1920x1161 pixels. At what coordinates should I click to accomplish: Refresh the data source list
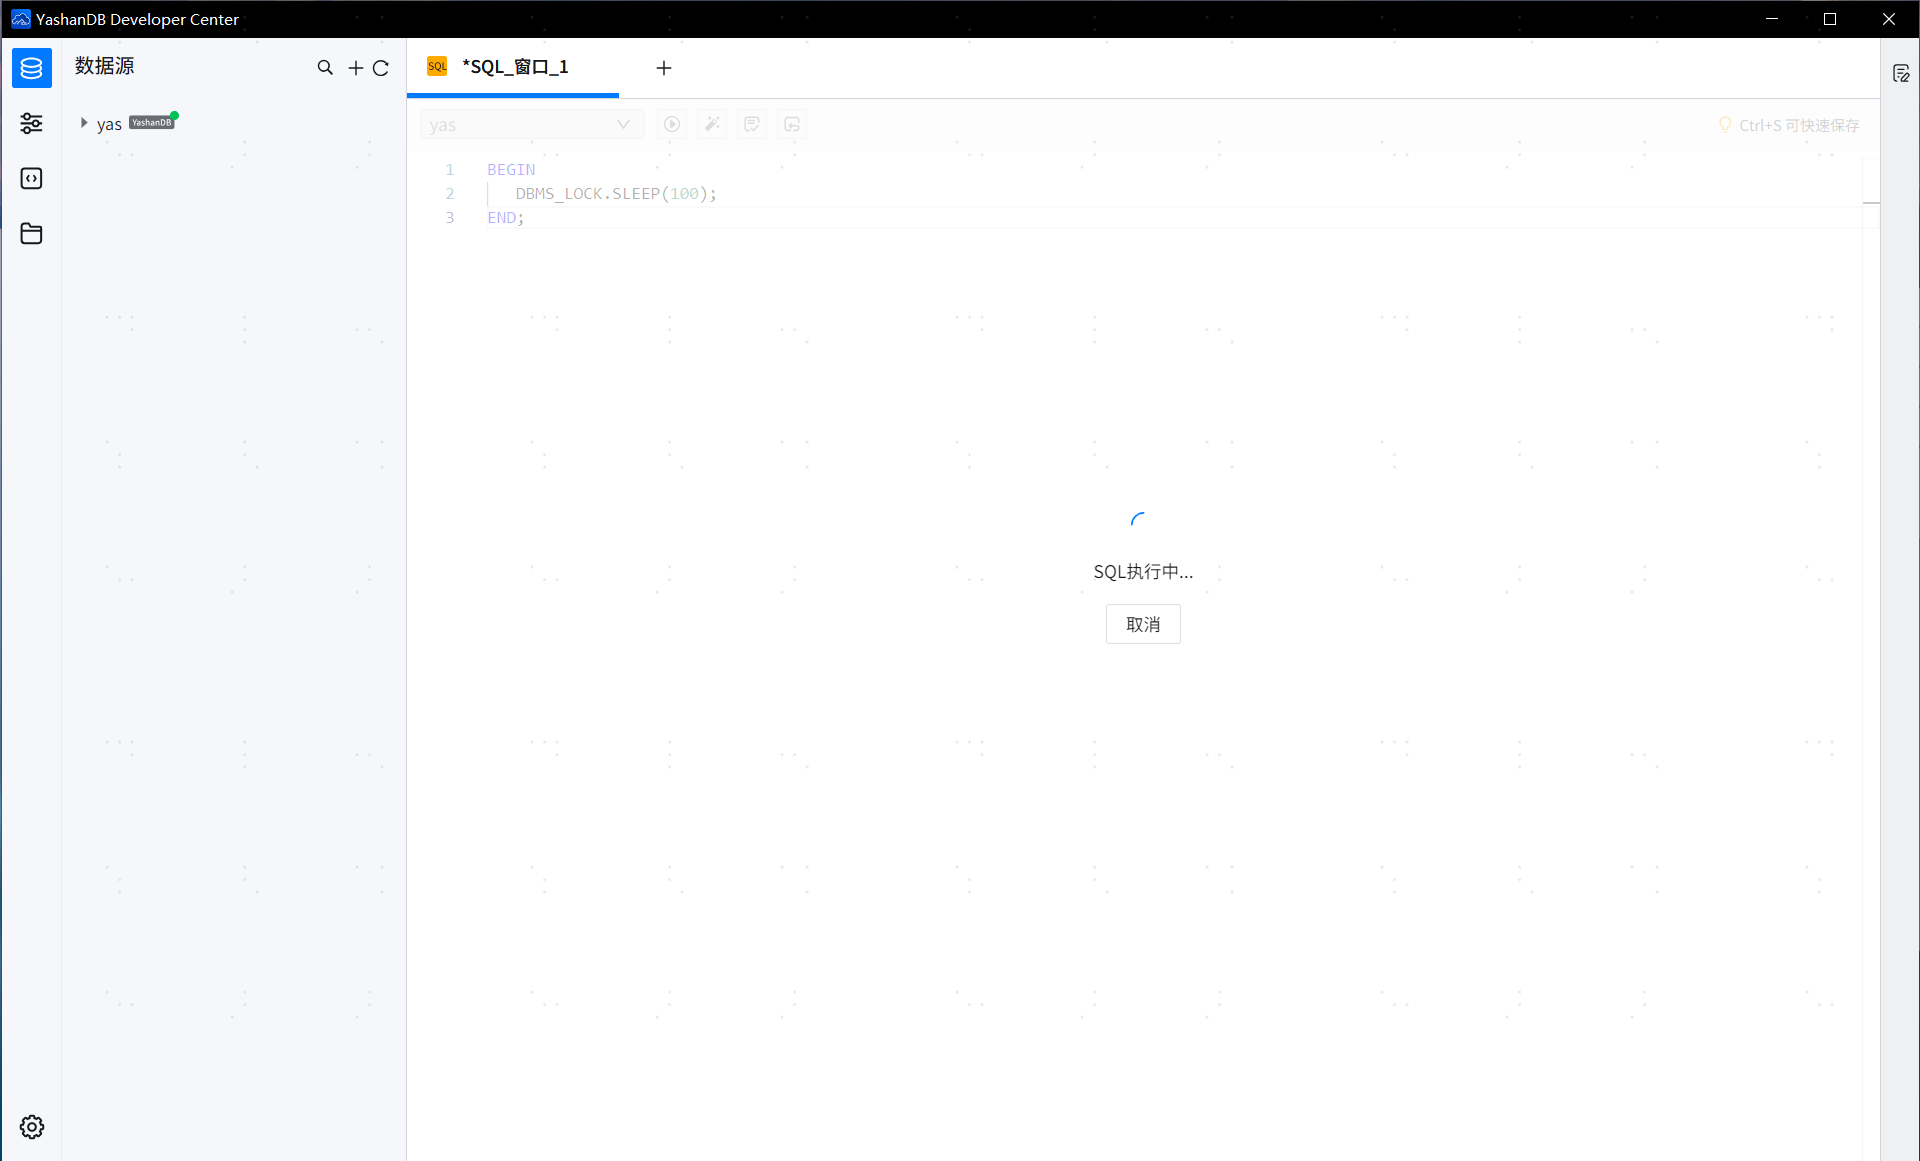(x=381, y=68)
